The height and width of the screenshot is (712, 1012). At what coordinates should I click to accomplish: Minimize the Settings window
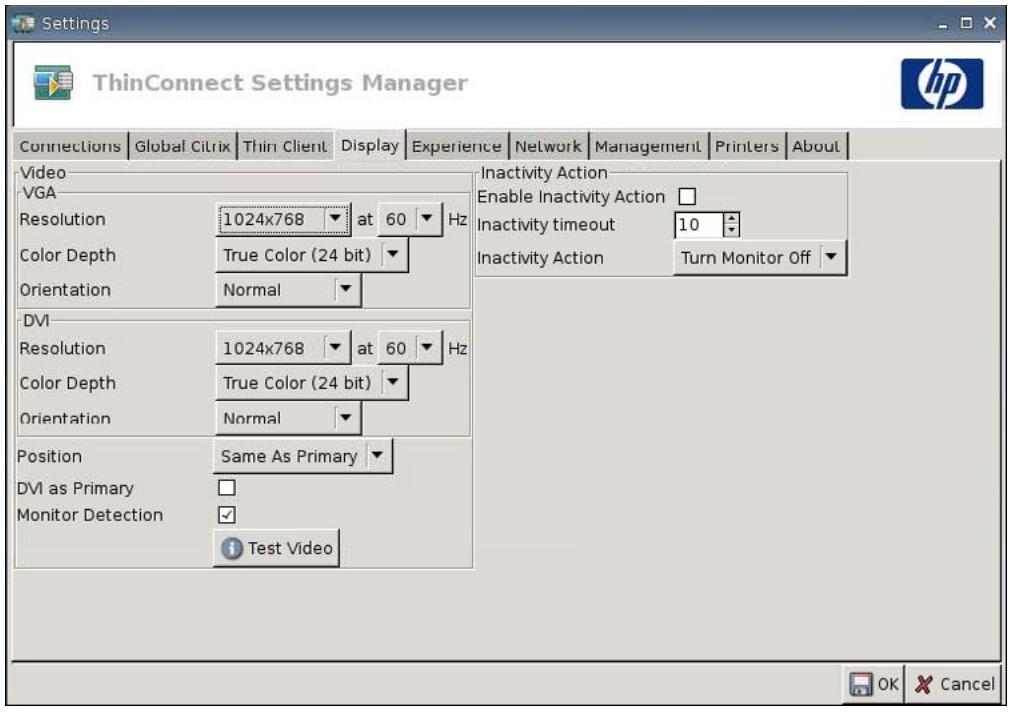[x=943, y=24]
